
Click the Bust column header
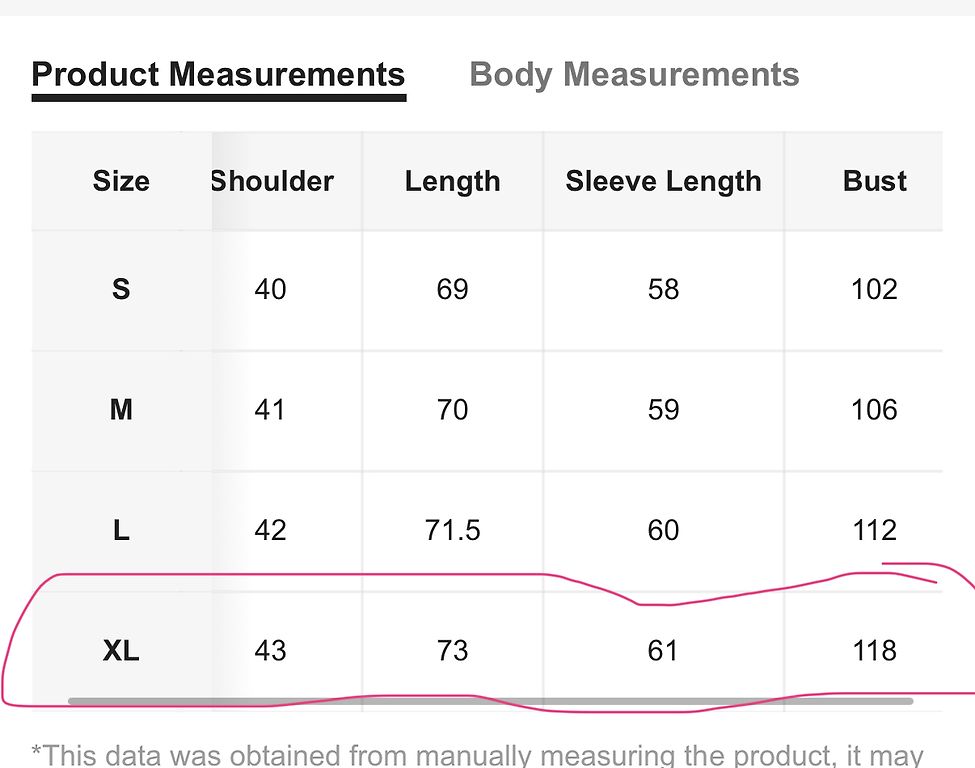click(874, 181)
